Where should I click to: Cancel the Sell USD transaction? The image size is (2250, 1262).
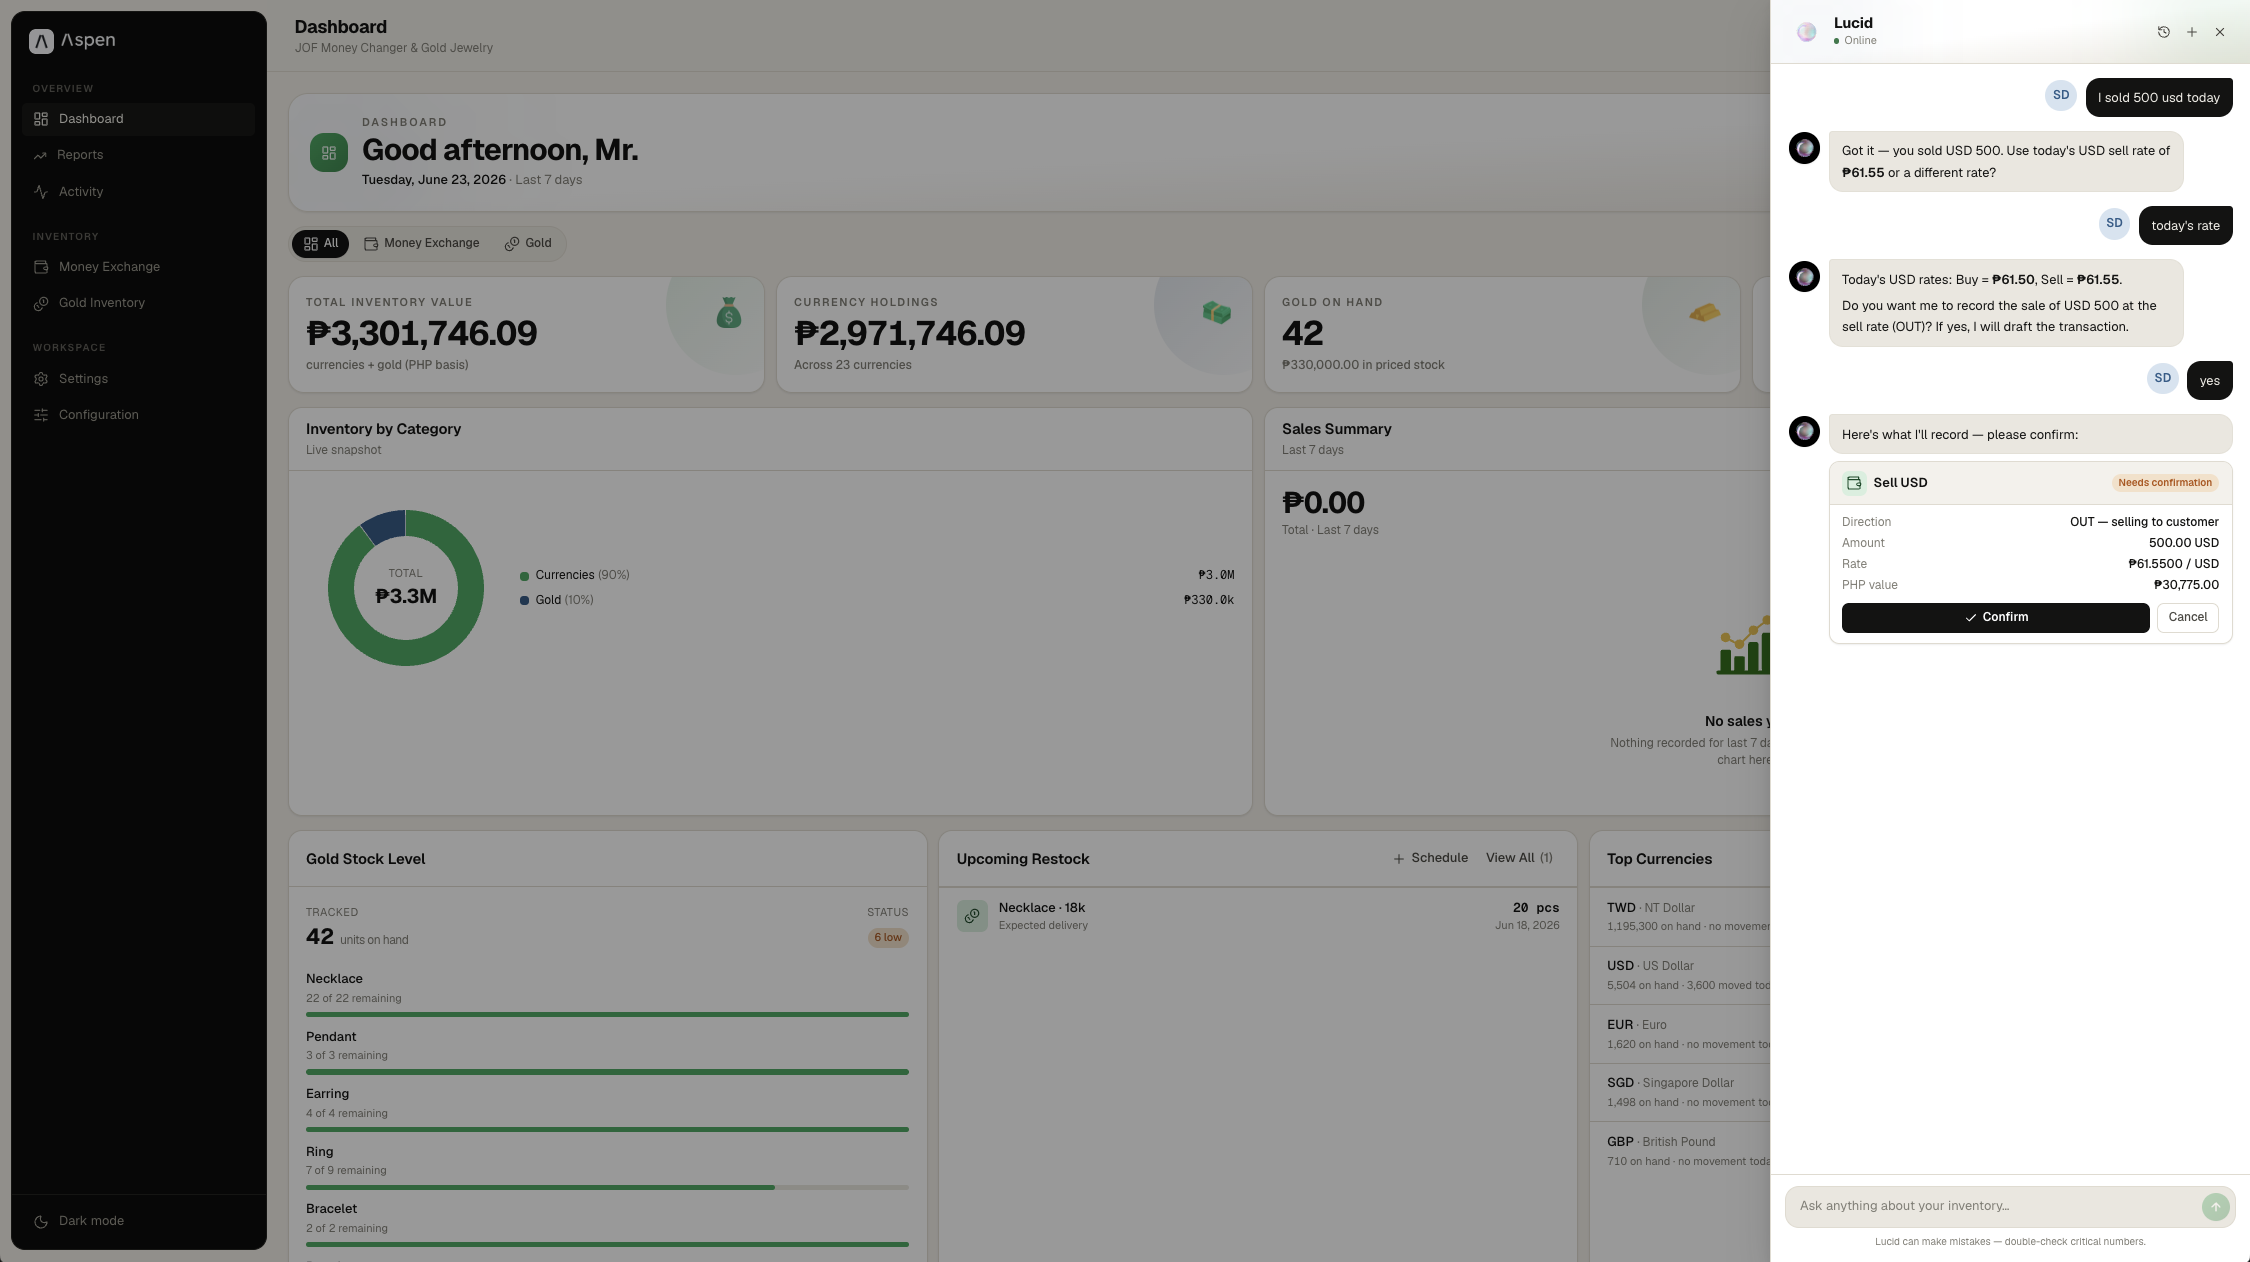[2187, 618]
